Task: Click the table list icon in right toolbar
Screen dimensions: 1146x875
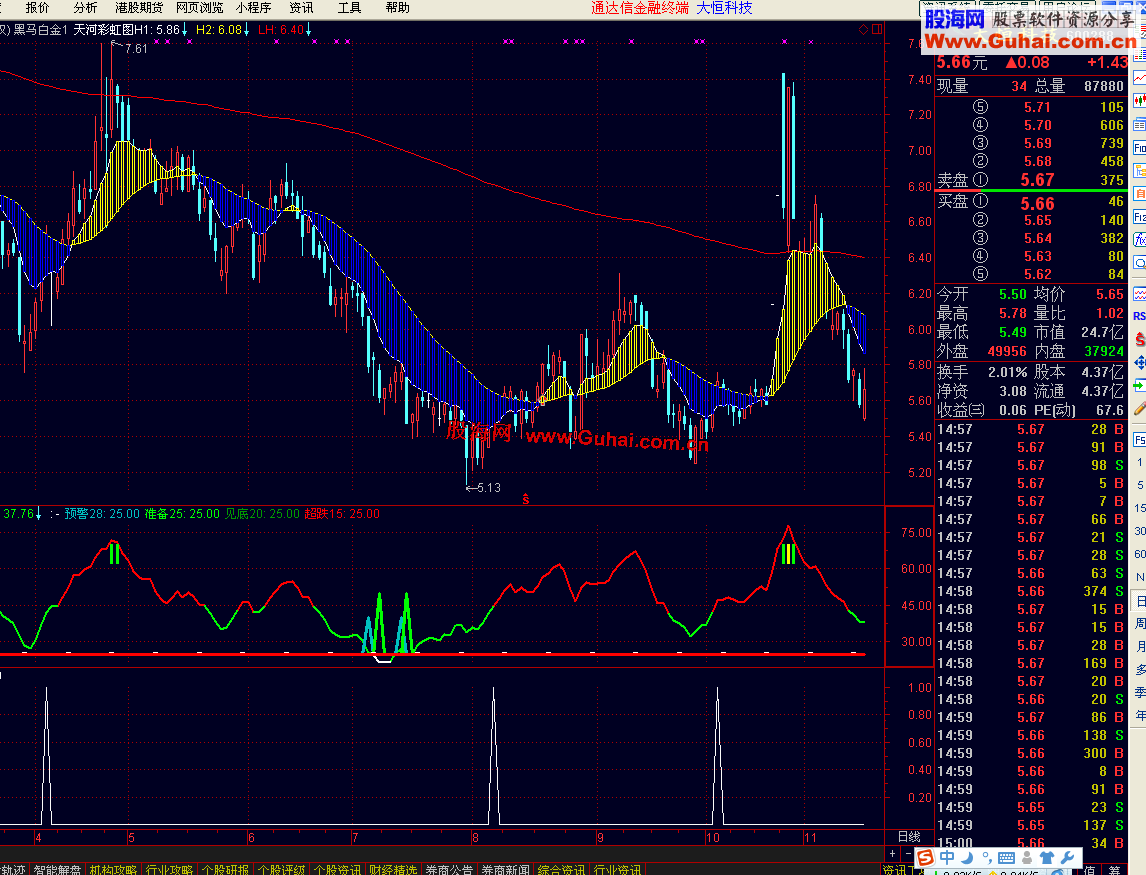Action: 1139,124
